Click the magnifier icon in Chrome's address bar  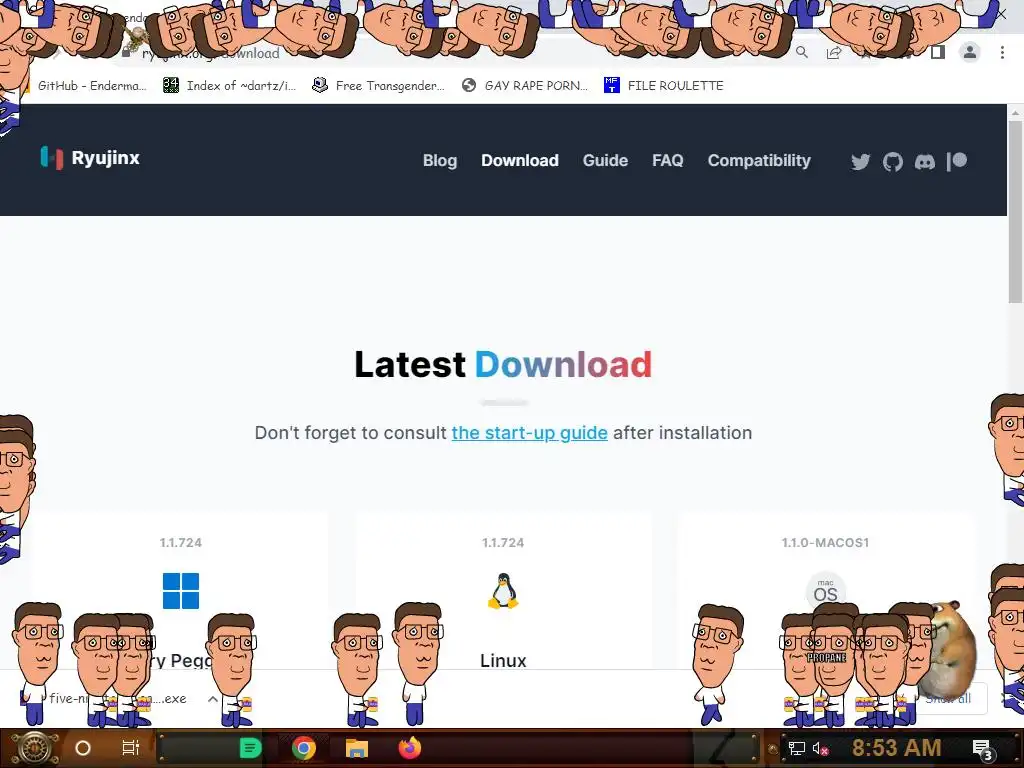point(802,52)
